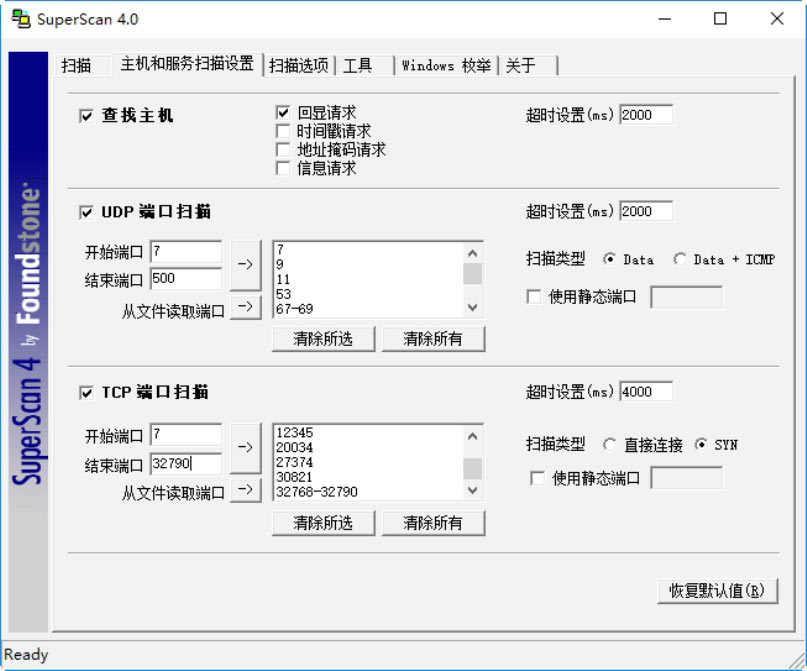807x671 pixels.
Task: Select the UDP Data scan type radio
Action: click(609, 259)
